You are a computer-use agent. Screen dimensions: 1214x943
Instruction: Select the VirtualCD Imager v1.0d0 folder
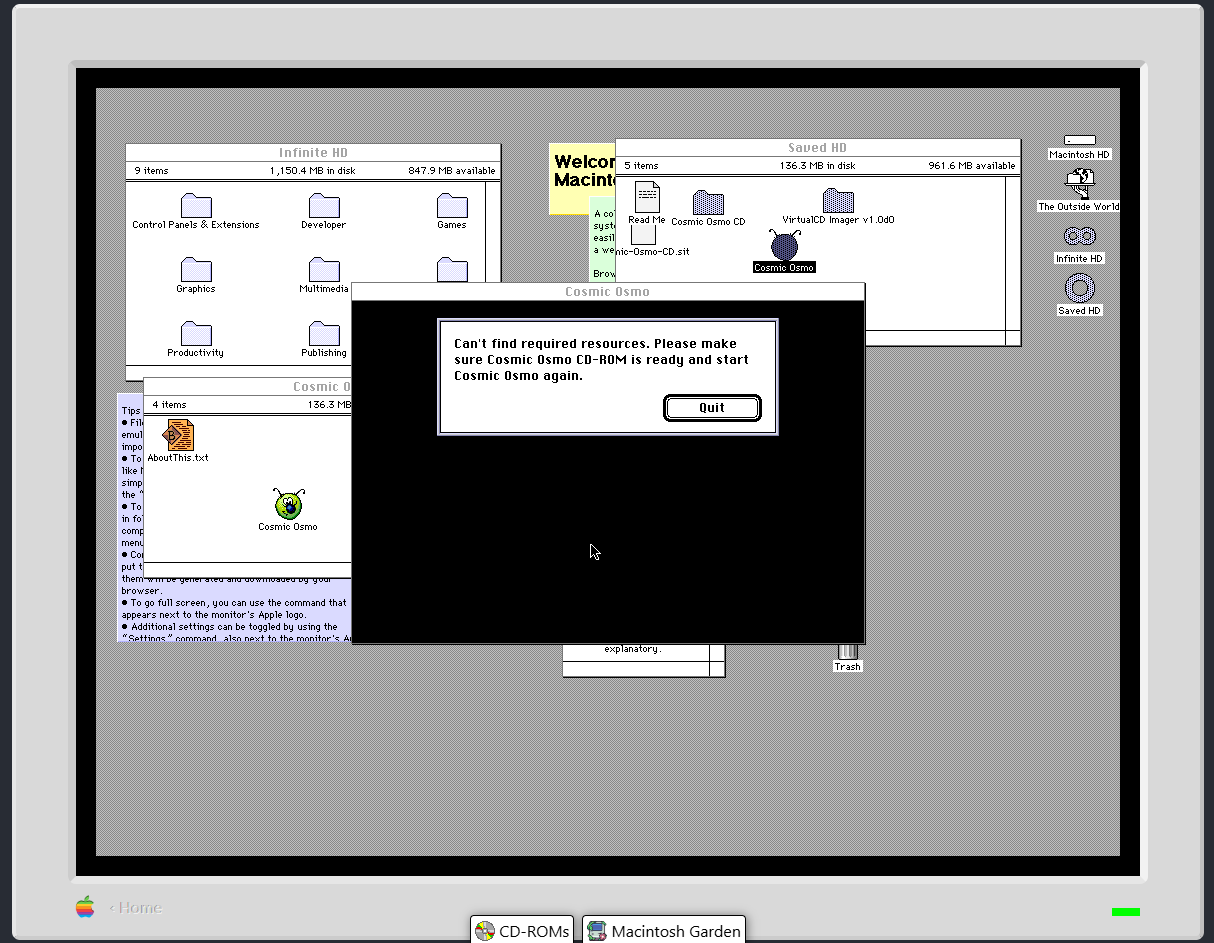click(838, 200)
